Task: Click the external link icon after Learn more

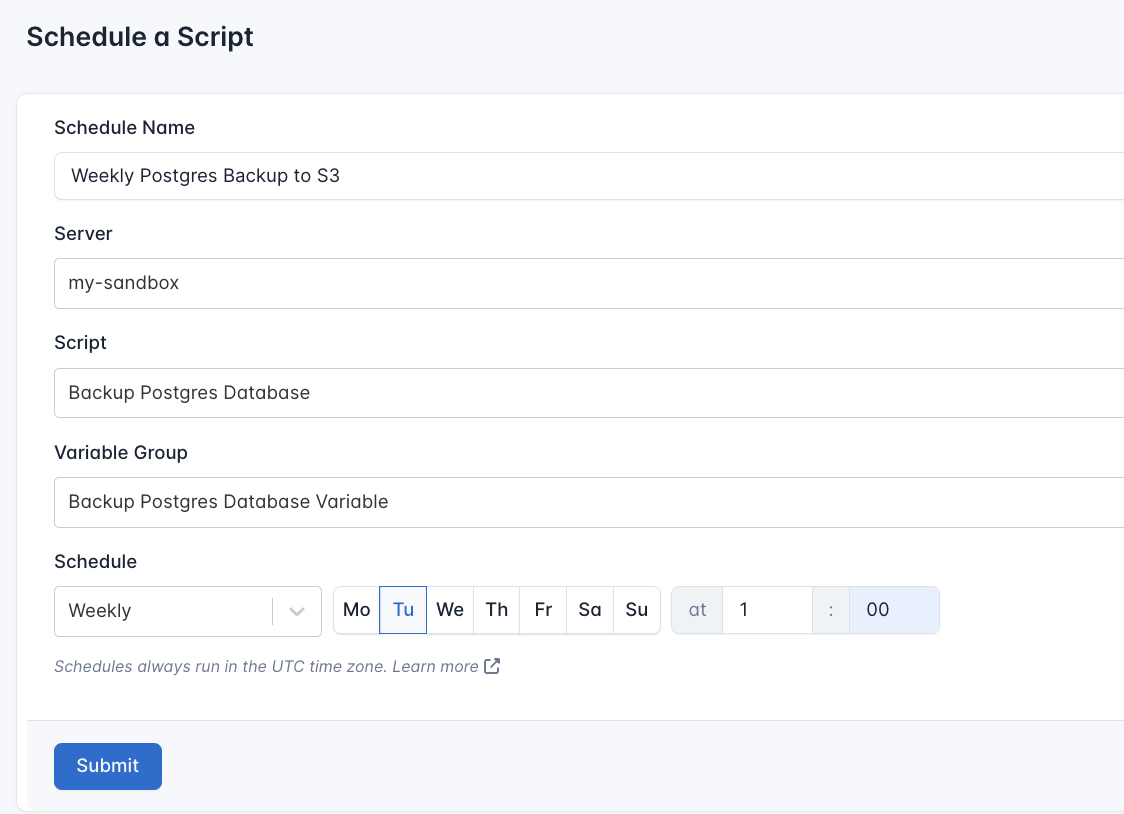Action: pyautogui.click(x=491, y=666)
